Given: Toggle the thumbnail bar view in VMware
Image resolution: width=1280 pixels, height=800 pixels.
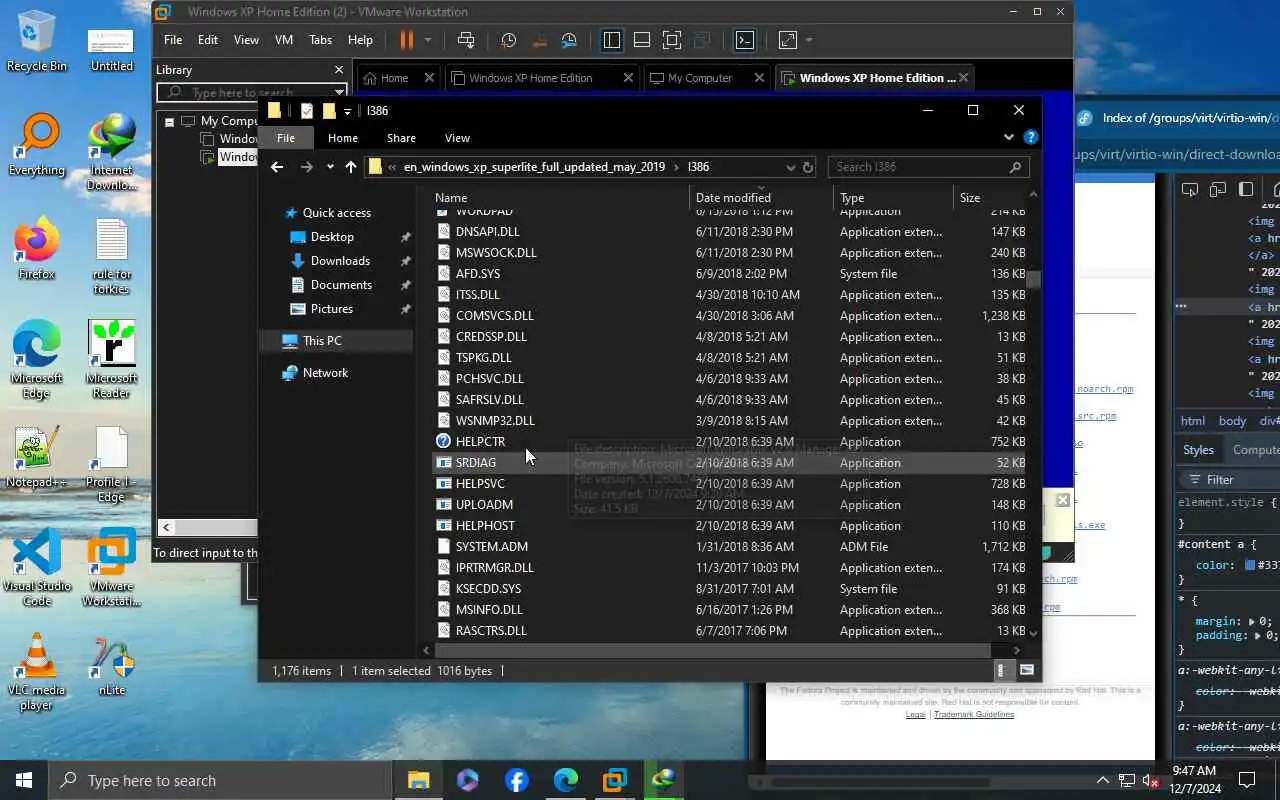Looking at the screenshot, I should pyautogui.click(x=642, y=40).
